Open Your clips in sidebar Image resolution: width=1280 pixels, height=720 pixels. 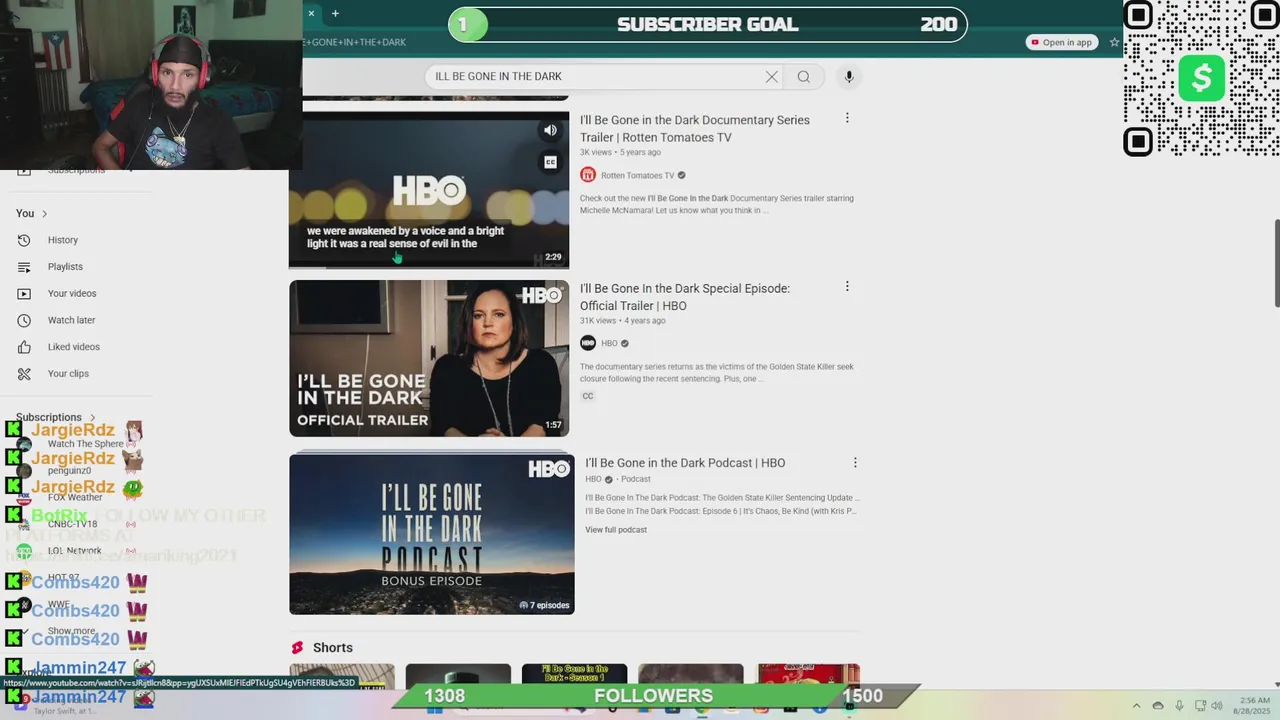point(68,374)
